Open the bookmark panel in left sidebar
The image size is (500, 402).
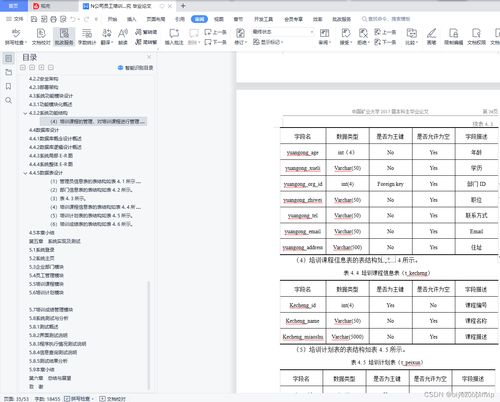coord(9,86)
